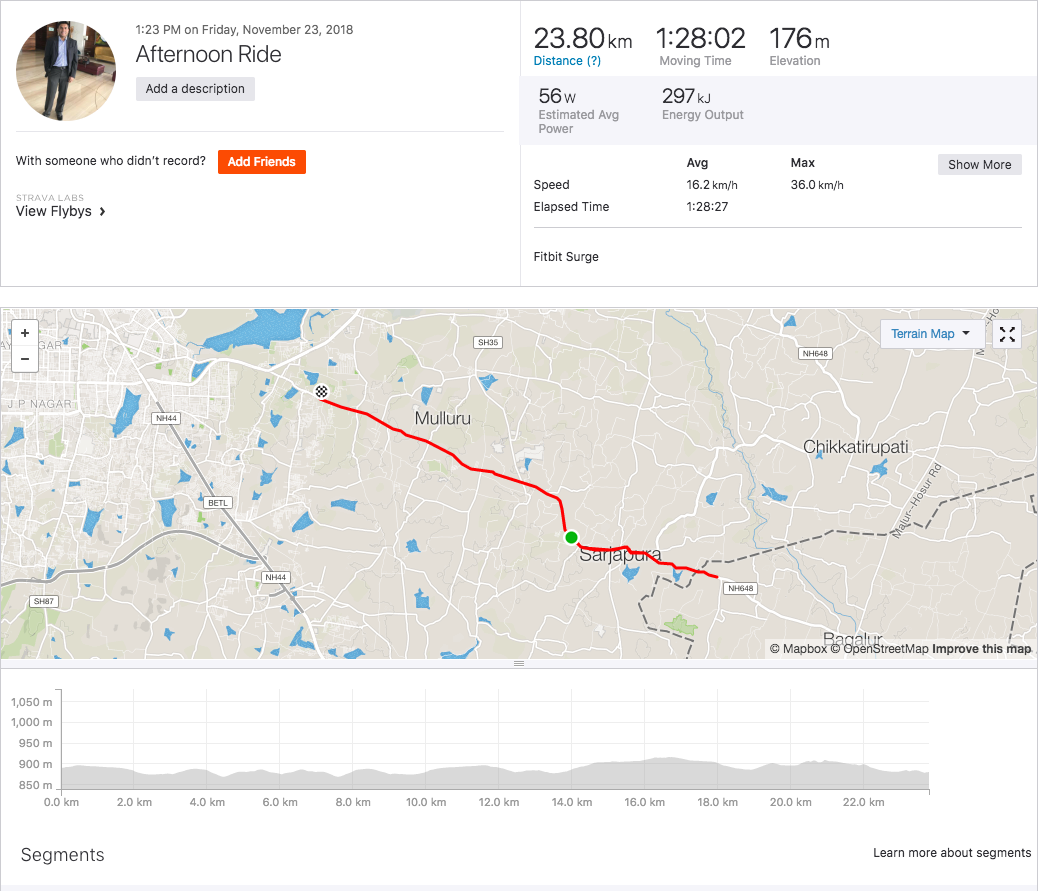Viewport: 1038px width, 891px height.
Task: Zoom out the map with minus button
Action: (x=24, y=359)
